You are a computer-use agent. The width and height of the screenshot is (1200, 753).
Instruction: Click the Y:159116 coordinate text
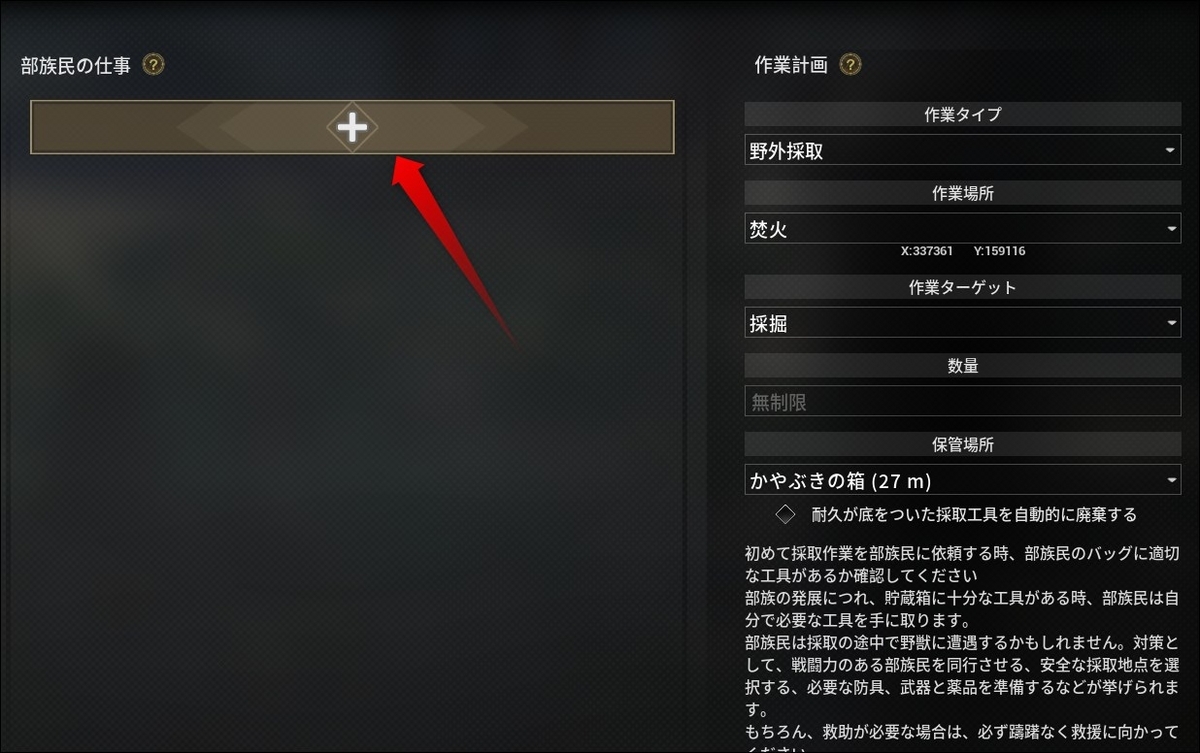tap(999, 251)
